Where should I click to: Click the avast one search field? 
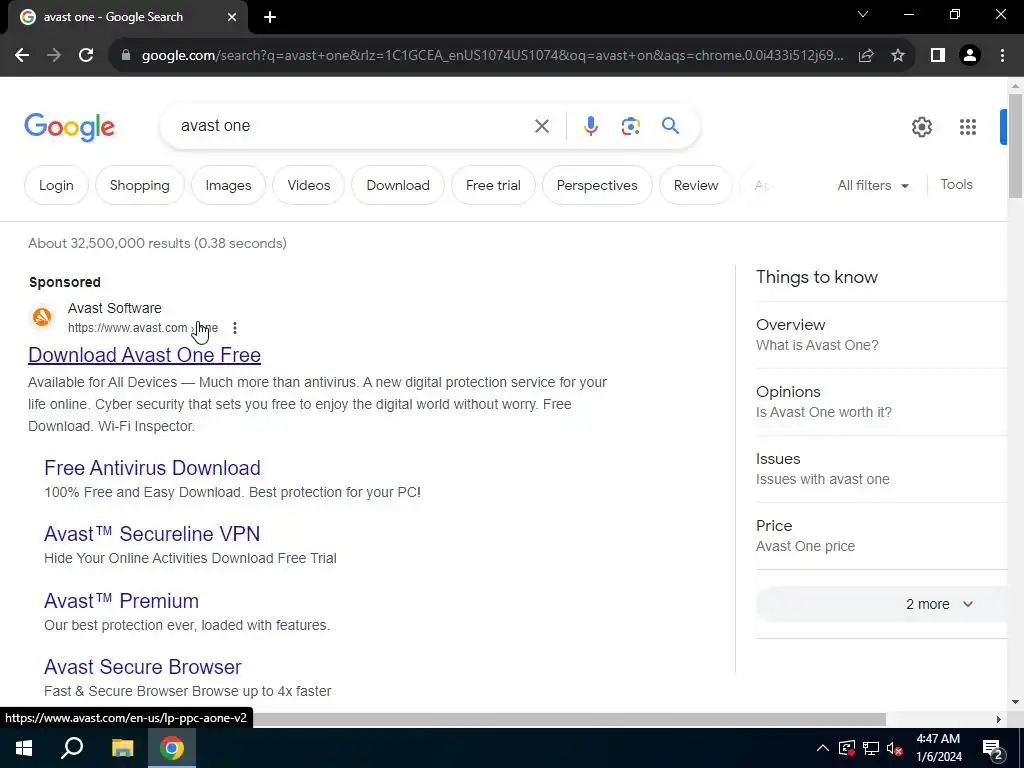(353, 126)
